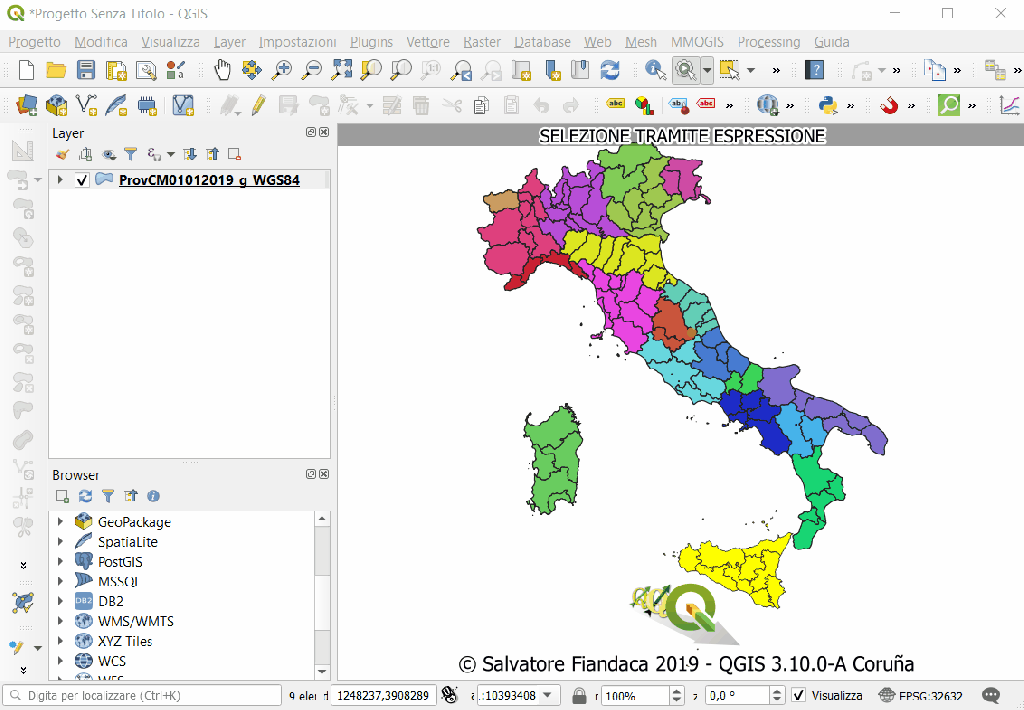Viewport: 1024px width, 710px height.
Task: Click the Zoom In magnifier tool
Action: pos(282,70)
